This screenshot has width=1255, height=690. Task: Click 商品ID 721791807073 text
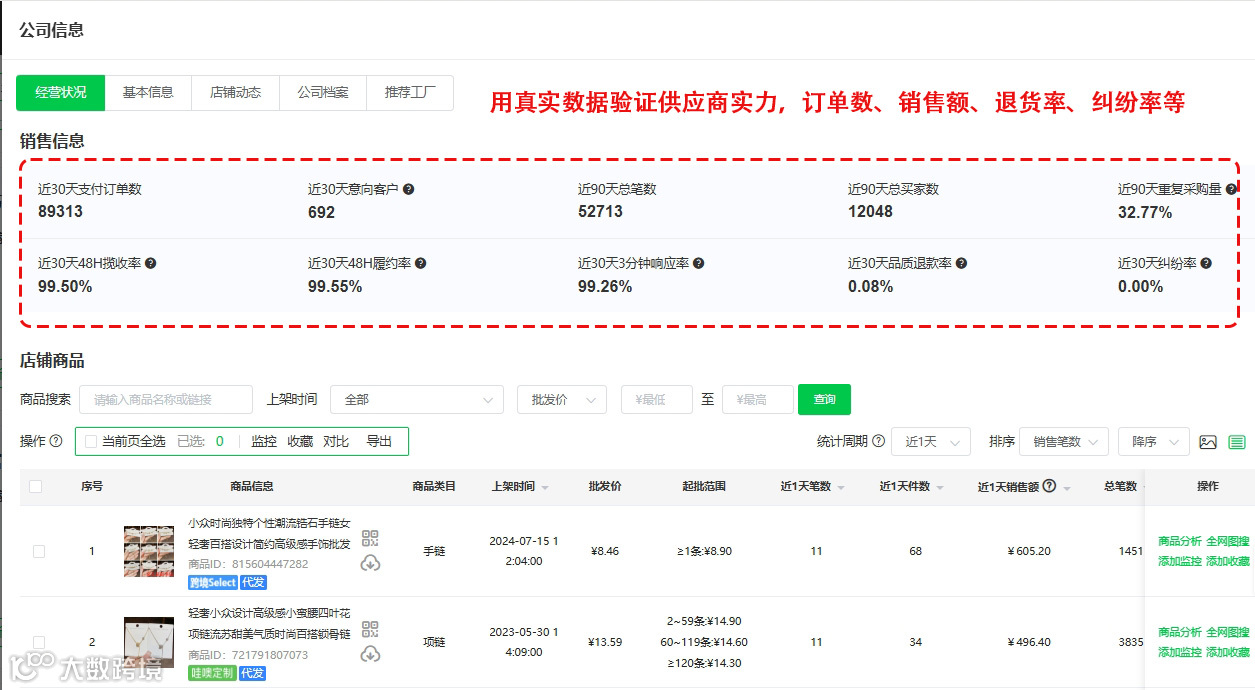[x=248, y=655]
